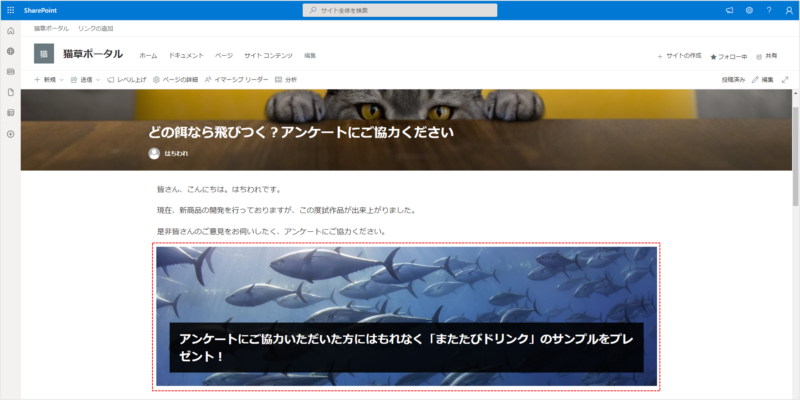The width and height of the screenshot is (800, 400).
Task: Open the ドキュメント navigation tab
Action: click(x=186, y=55)
